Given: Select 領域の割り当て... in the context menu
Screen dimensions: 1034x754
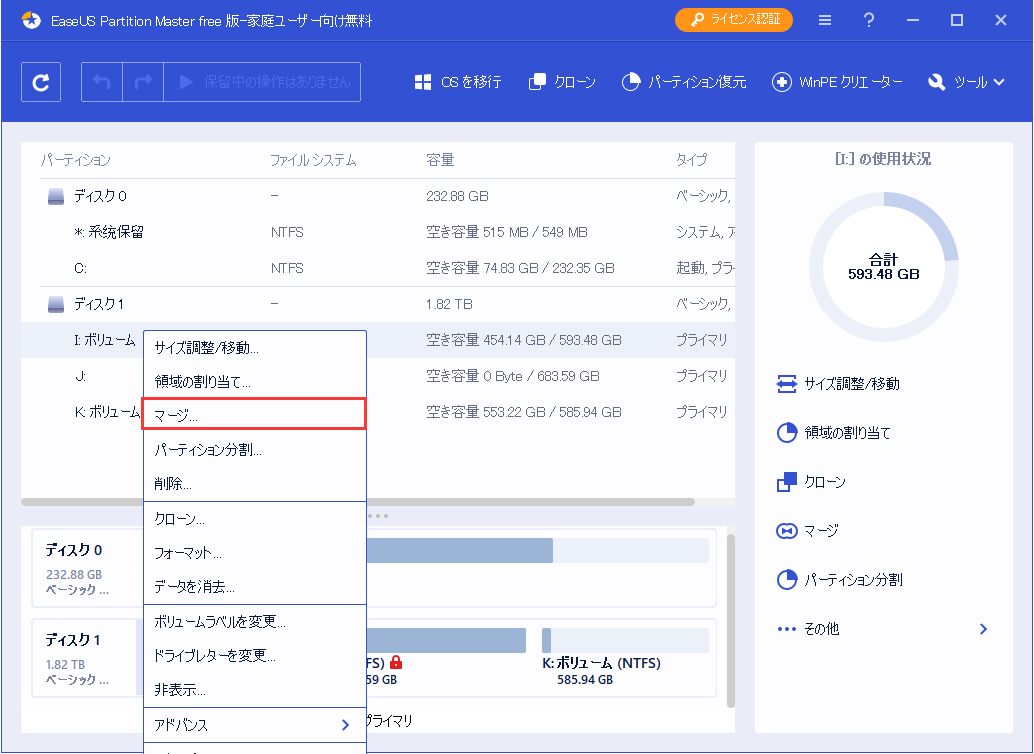Looking at the screenshot, I should tap(255, 382).
